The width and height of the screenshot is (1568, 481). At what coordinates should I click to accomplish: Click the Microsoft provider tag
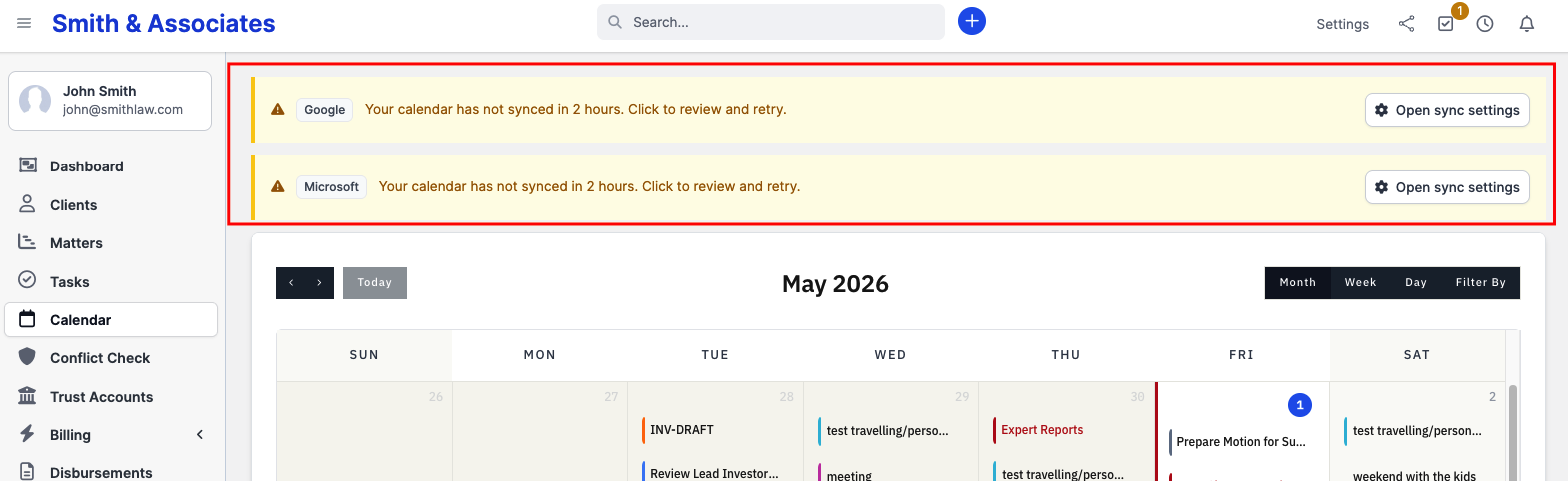tap(331, 187)
